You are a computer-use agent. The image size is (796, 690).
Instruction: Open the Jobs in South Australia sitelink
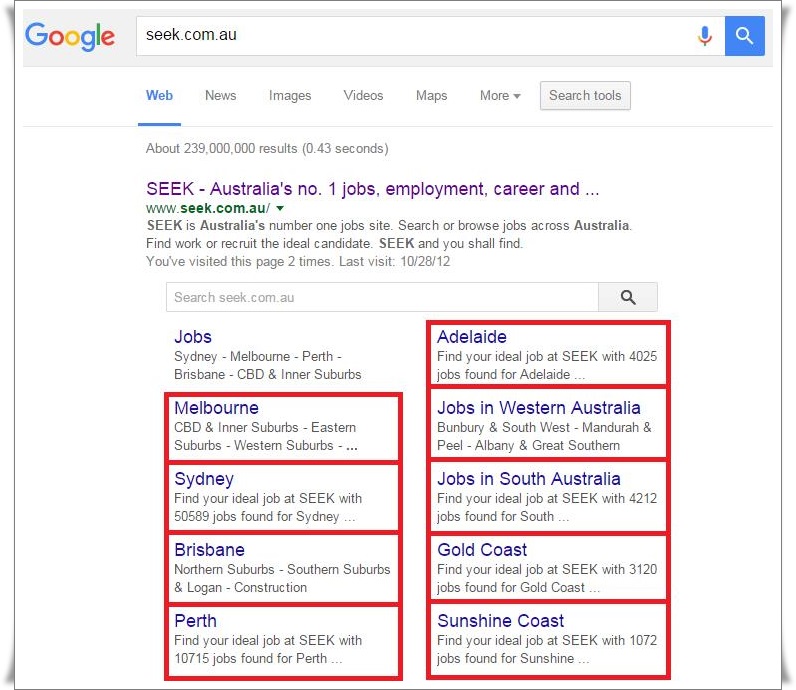tap(528, 479)
